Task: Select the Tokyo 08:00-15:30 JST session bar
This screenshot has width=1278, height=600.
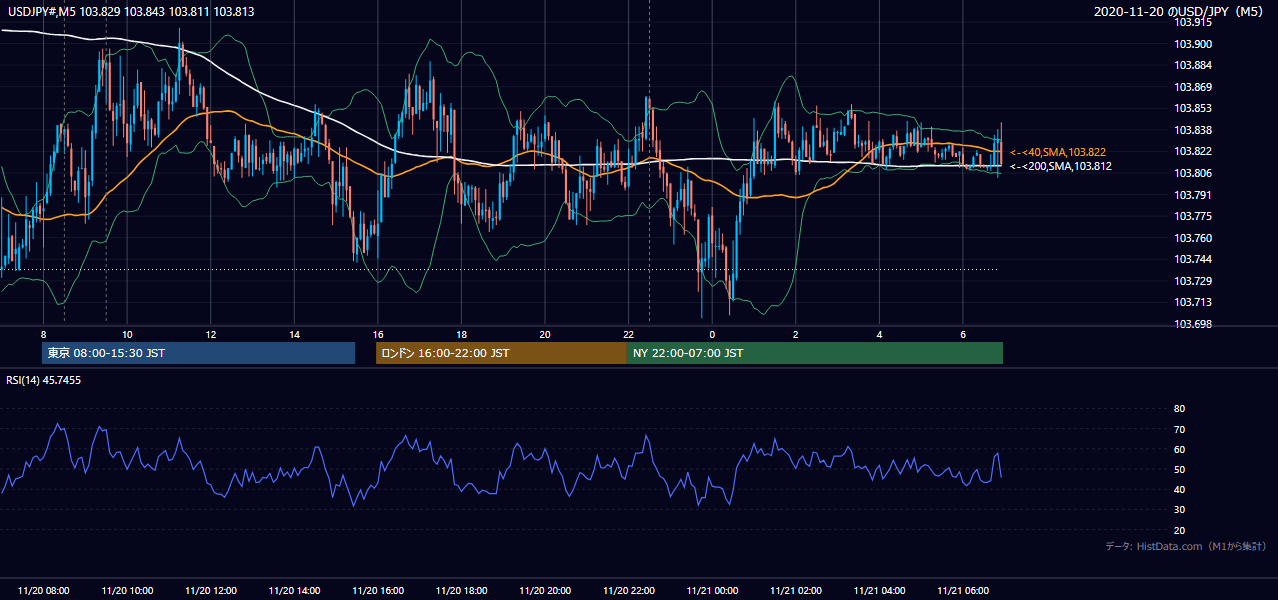Action: pos(198,353)
